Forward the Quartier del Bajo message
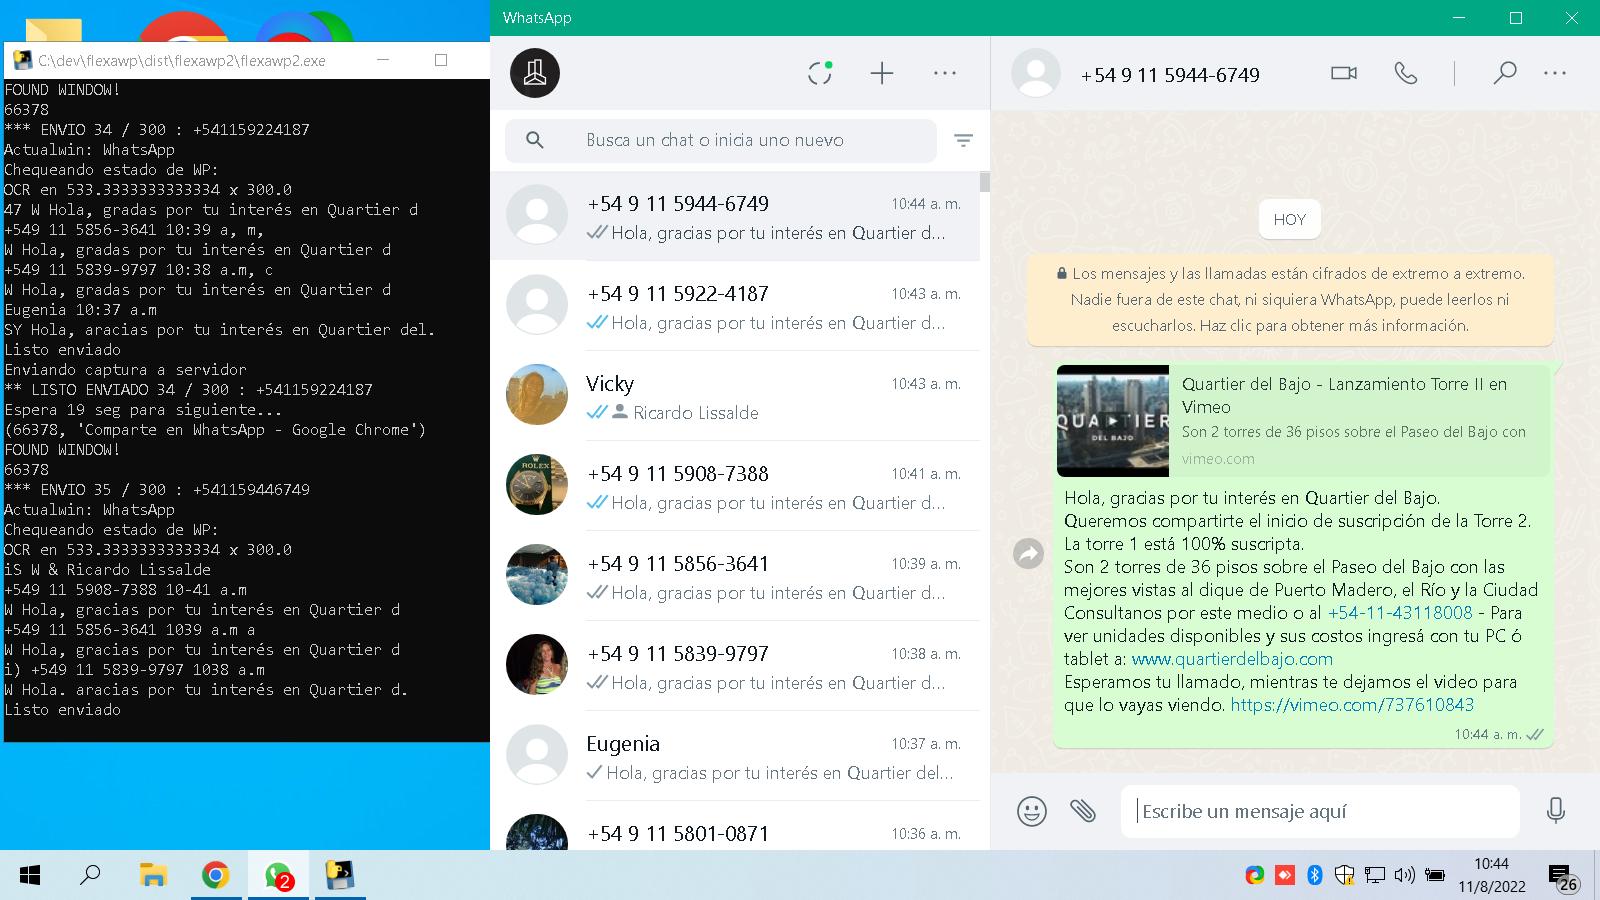1600x900 pixels. point(1028,553)
